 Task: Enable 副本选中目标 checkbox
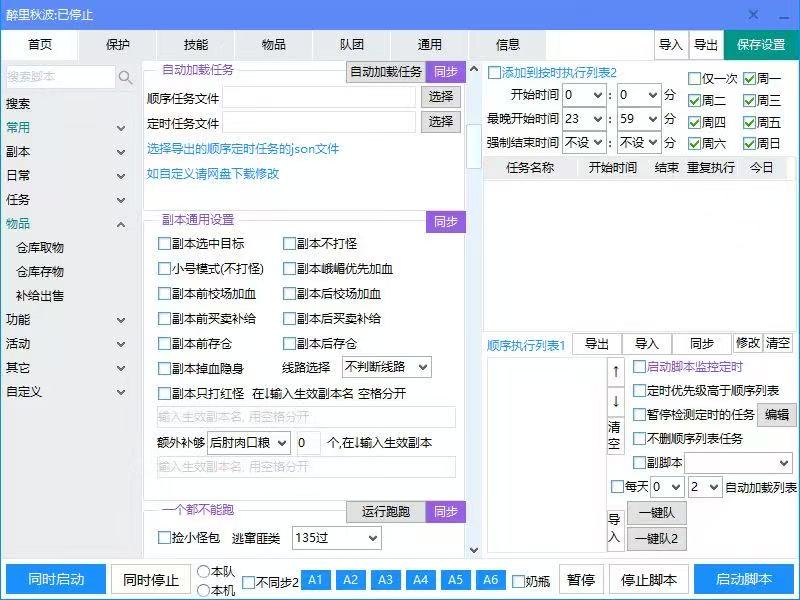164,244
